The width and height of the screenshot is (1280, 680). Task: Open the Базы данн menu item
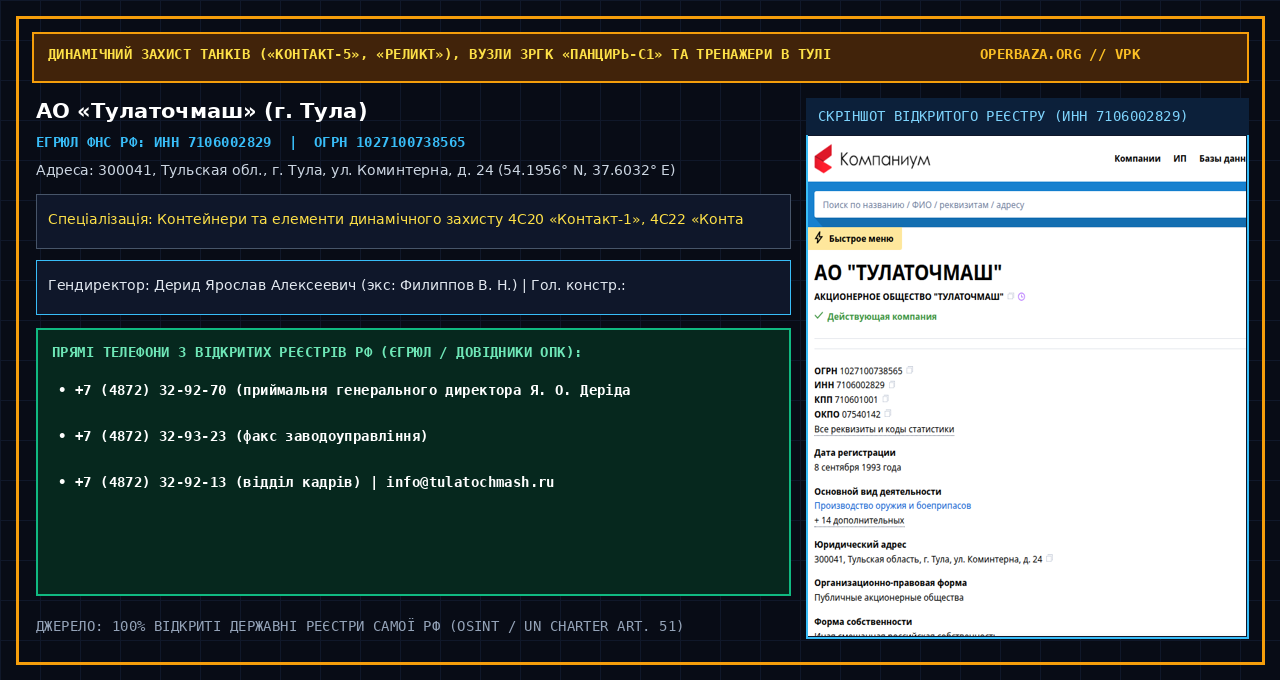(1223, 158)
